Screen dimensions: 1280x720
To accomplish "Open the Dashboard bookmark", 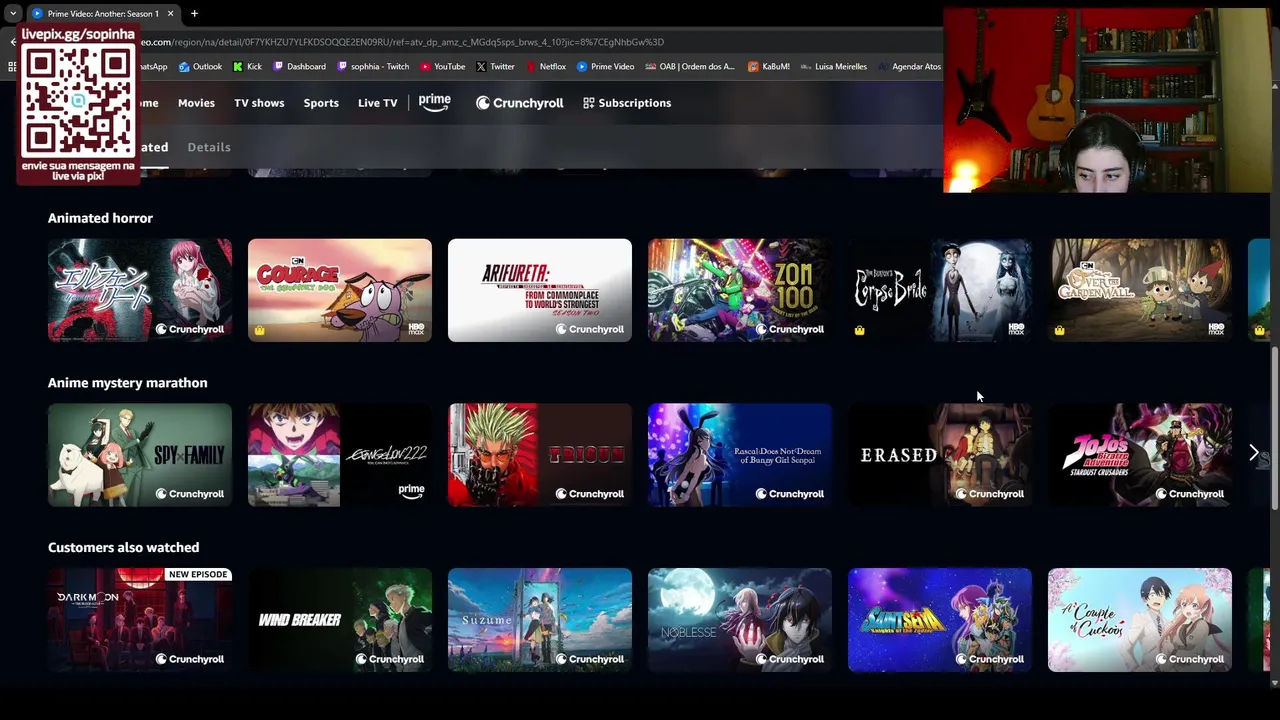I will click(x=299, y=67).
